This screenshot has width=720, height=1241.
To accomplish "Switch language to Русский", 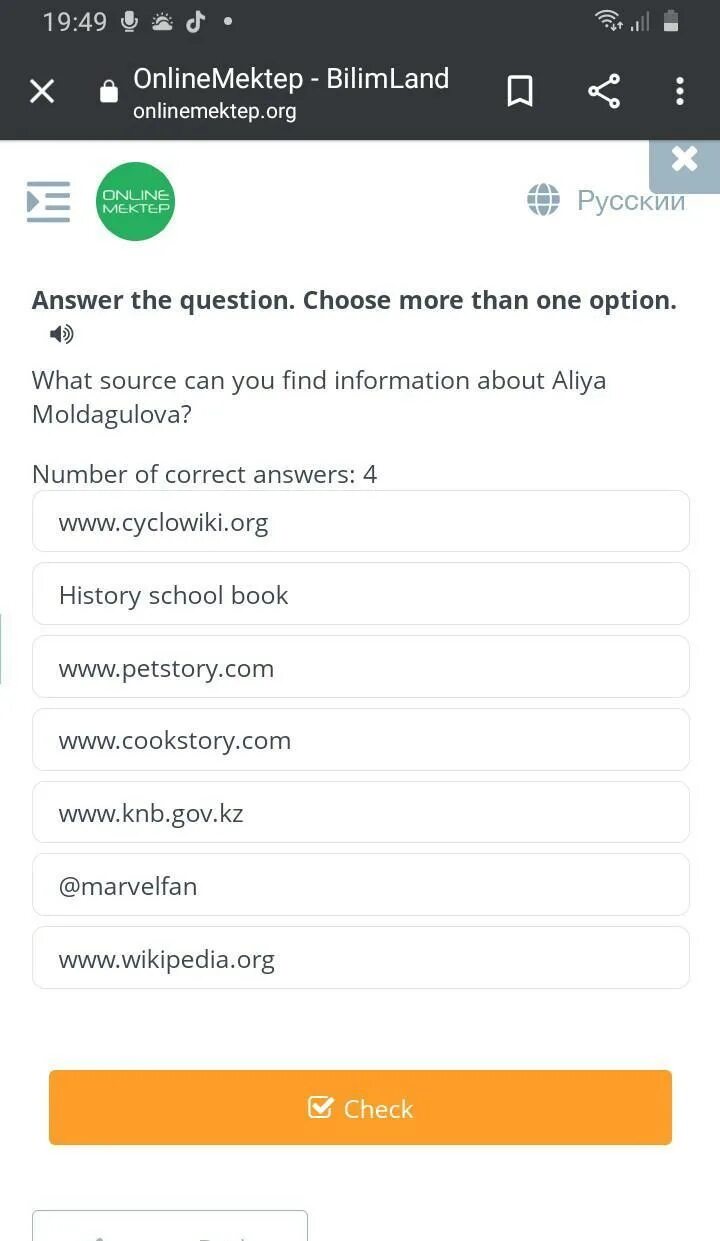I will point(631,201).
